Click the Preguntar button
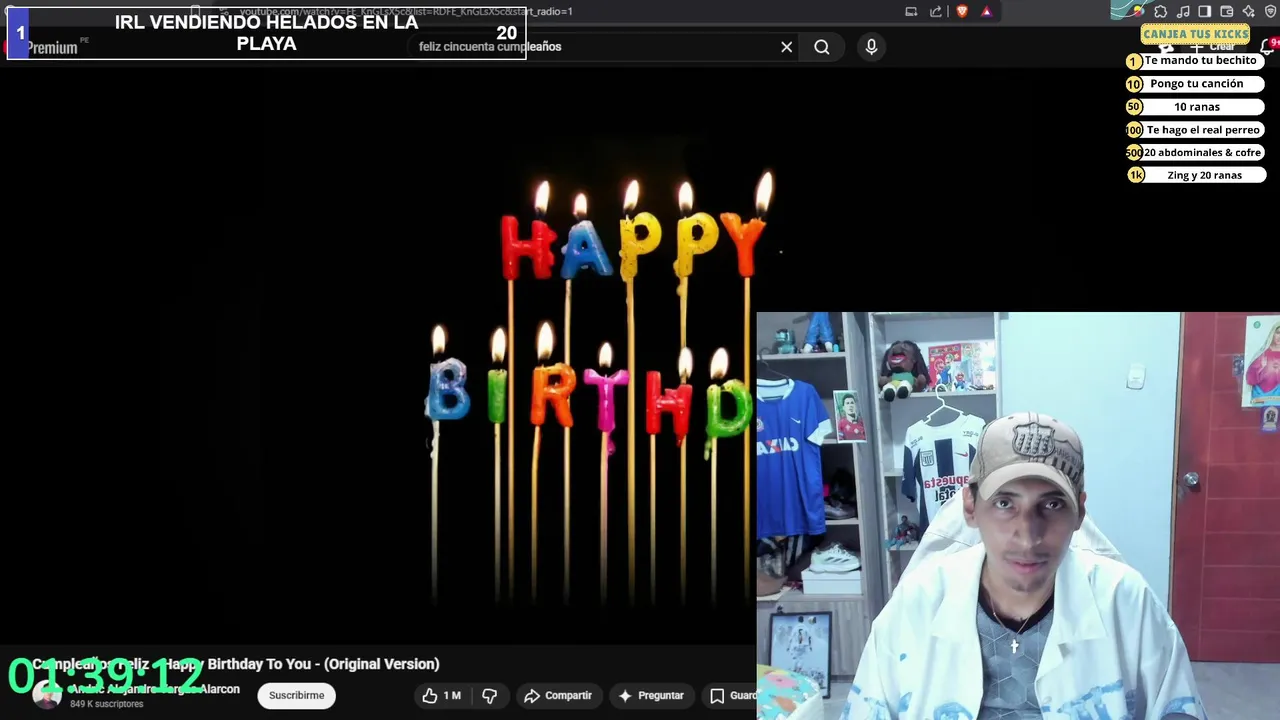1280x720 pixels. 651,696
